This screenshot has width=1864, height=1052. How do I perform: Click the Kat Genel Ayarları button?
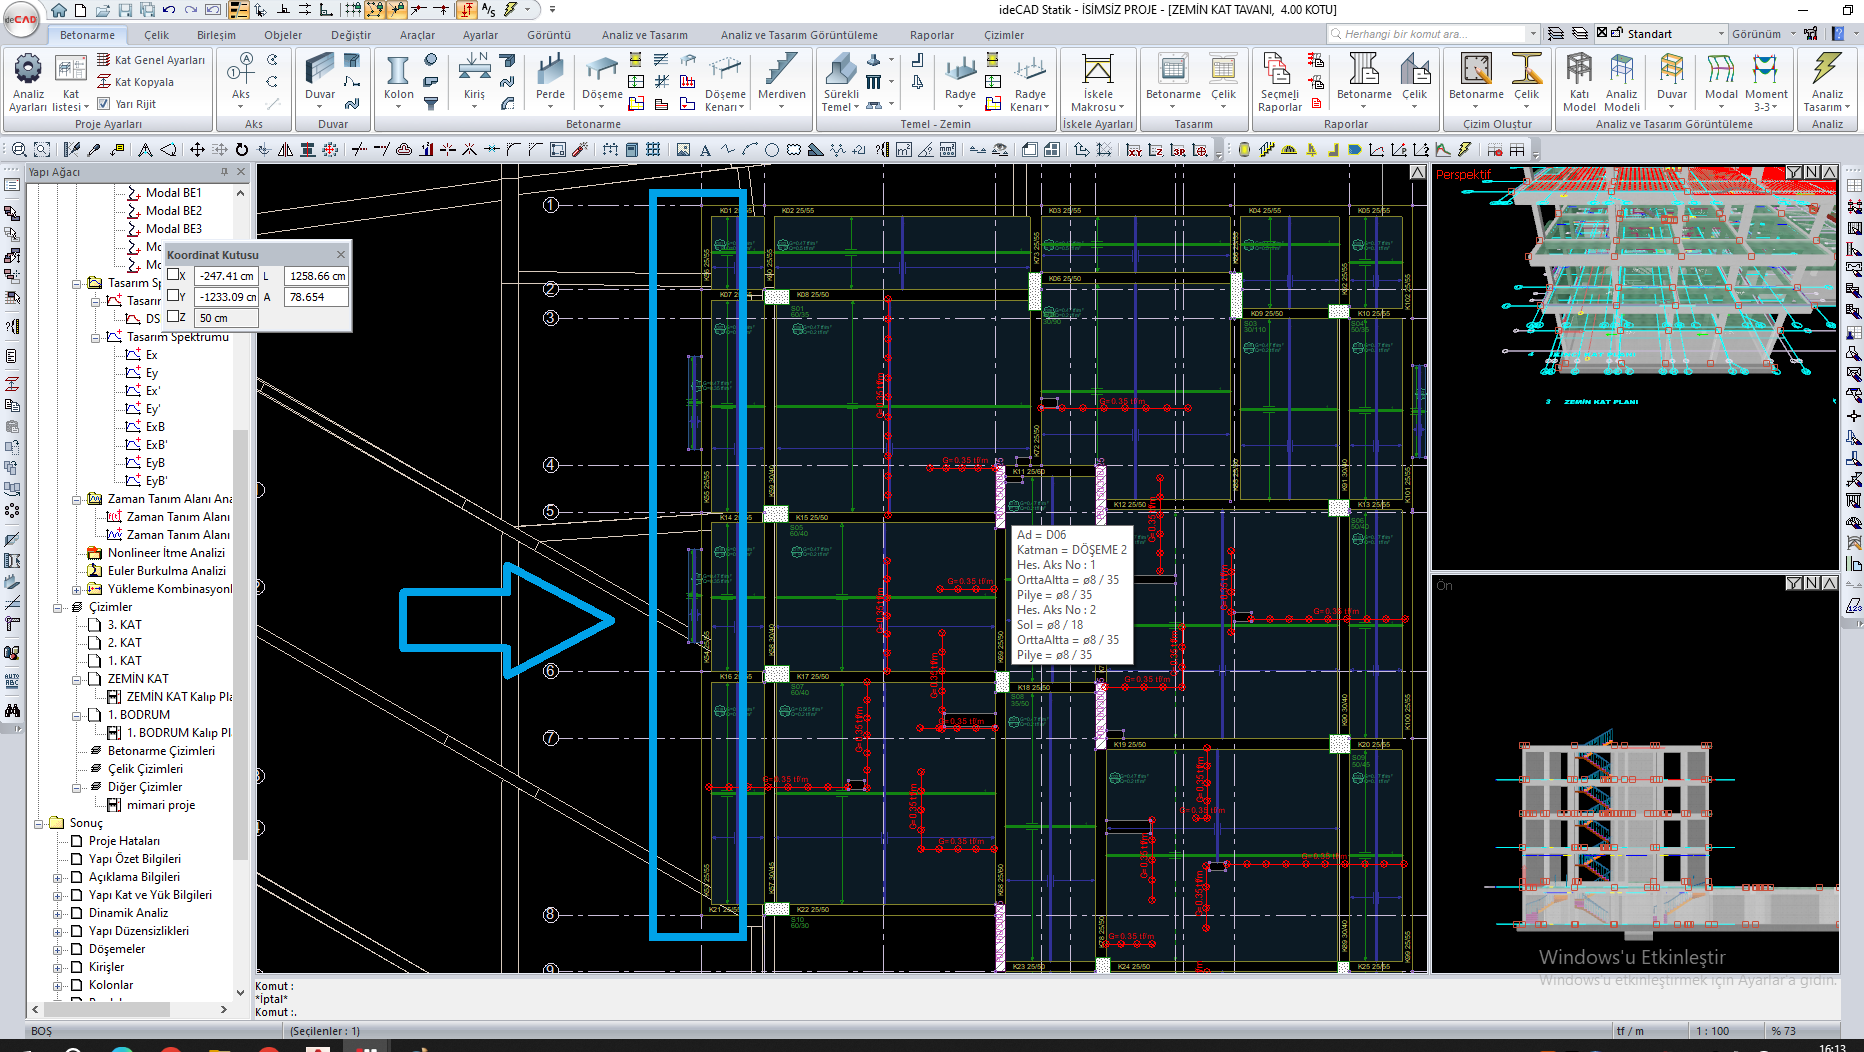pyautogui.click(x=152, y=60)
